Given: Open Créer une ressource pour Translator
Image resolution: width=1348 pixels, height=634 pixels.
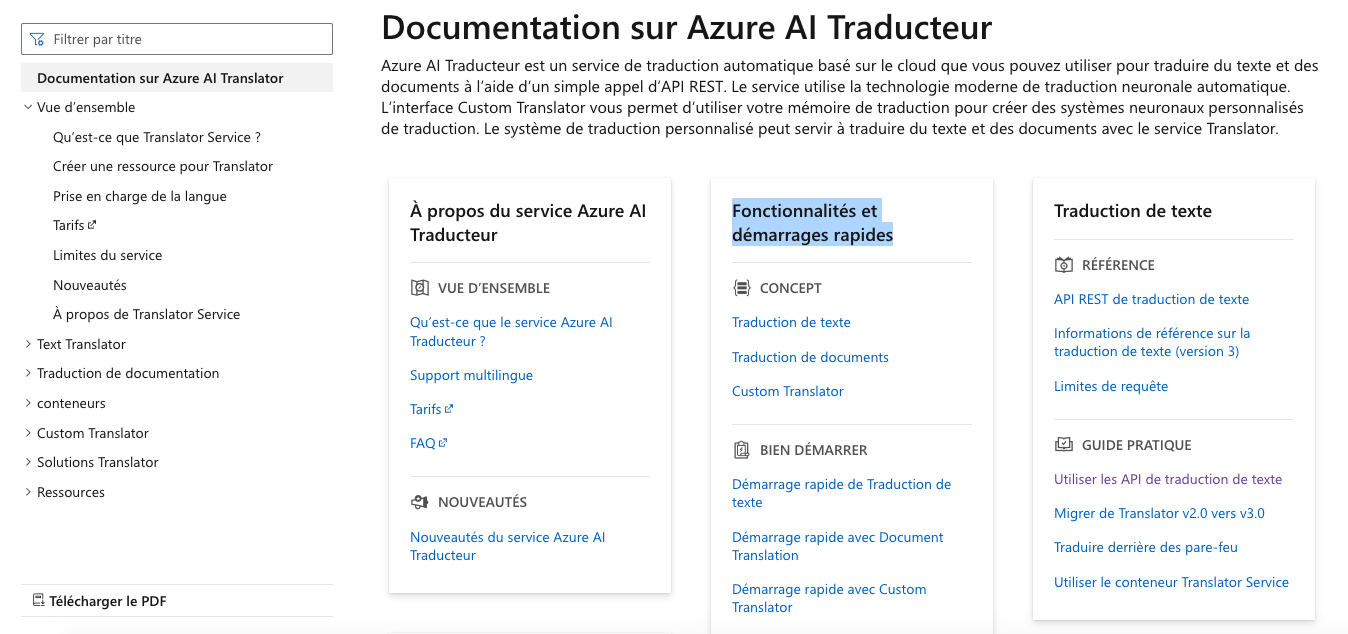Looking at the screenshot, I should [163, 166].
